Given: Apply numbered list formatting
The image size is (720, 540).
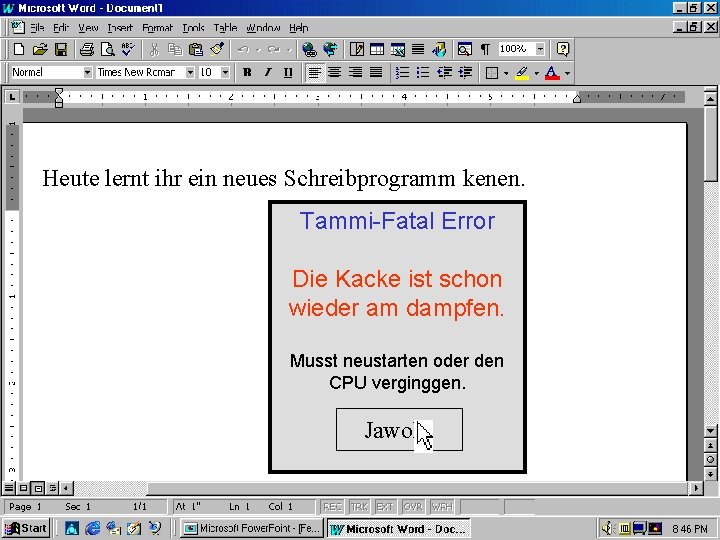Looking at the screenshot, I should coord(402,73).
